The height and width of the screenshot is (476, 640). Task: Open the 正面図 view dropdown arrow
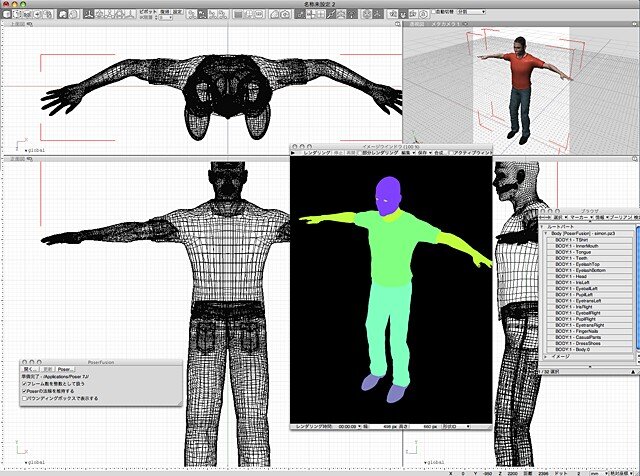29,158
